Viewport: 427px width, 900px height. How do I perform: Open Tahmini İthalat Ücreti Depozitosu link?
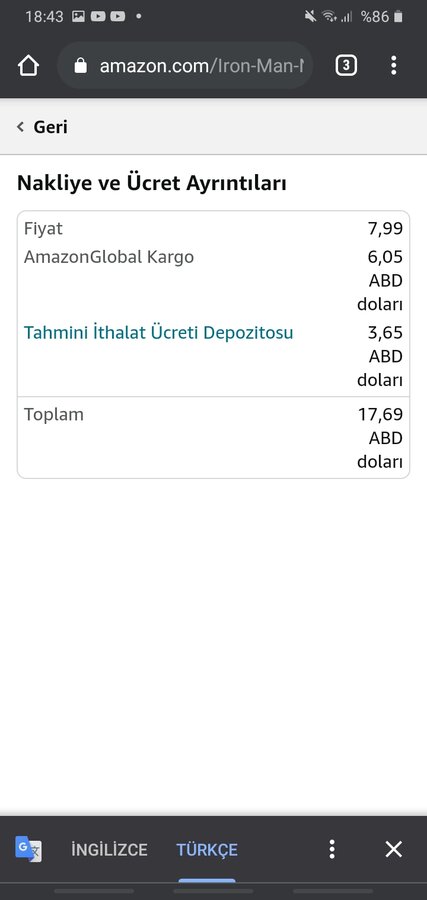coord(158,333)
